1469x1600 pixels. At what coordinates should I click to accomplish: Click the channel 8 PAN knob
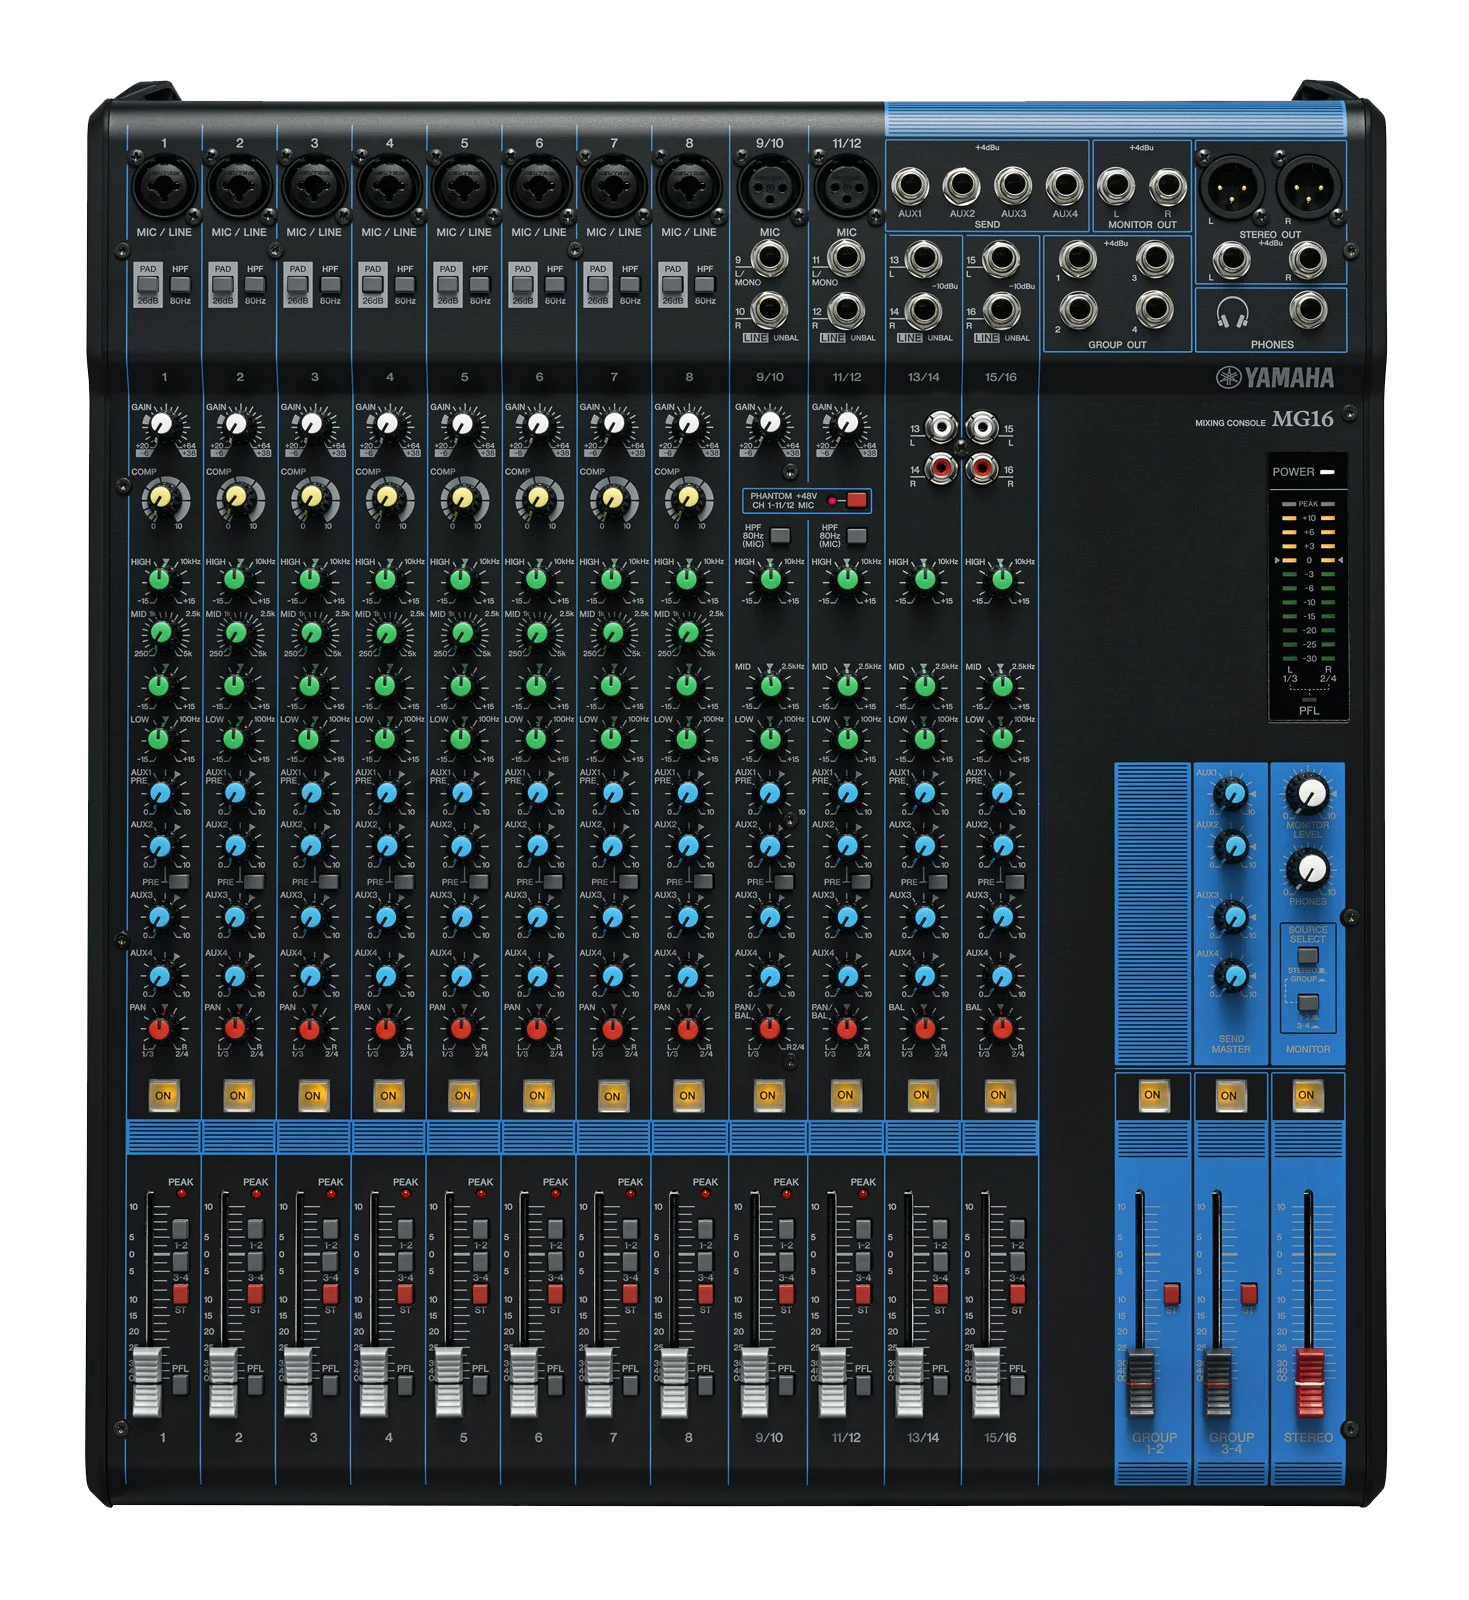click(x=687, y=1028)
